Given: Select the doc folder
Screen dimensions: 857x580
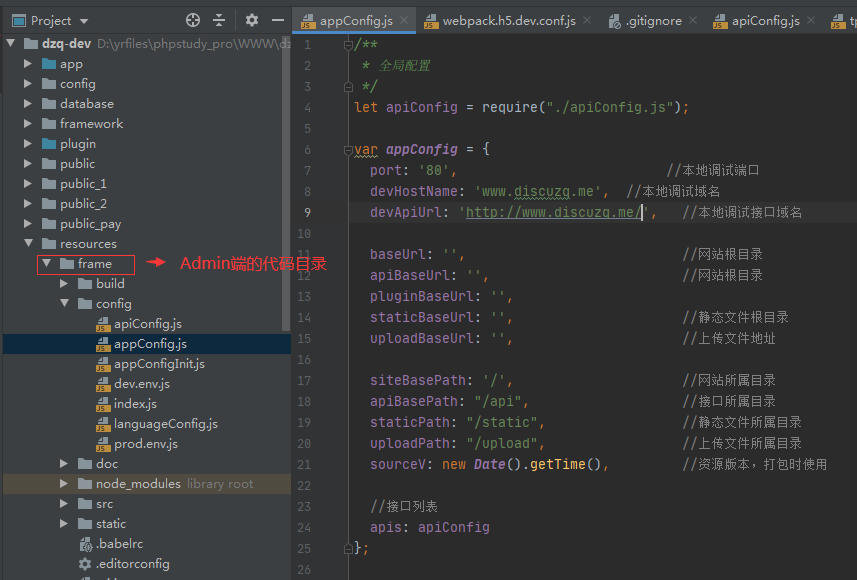Looking at the screenshot, I should pyautogui.click(x=107, y=464).
